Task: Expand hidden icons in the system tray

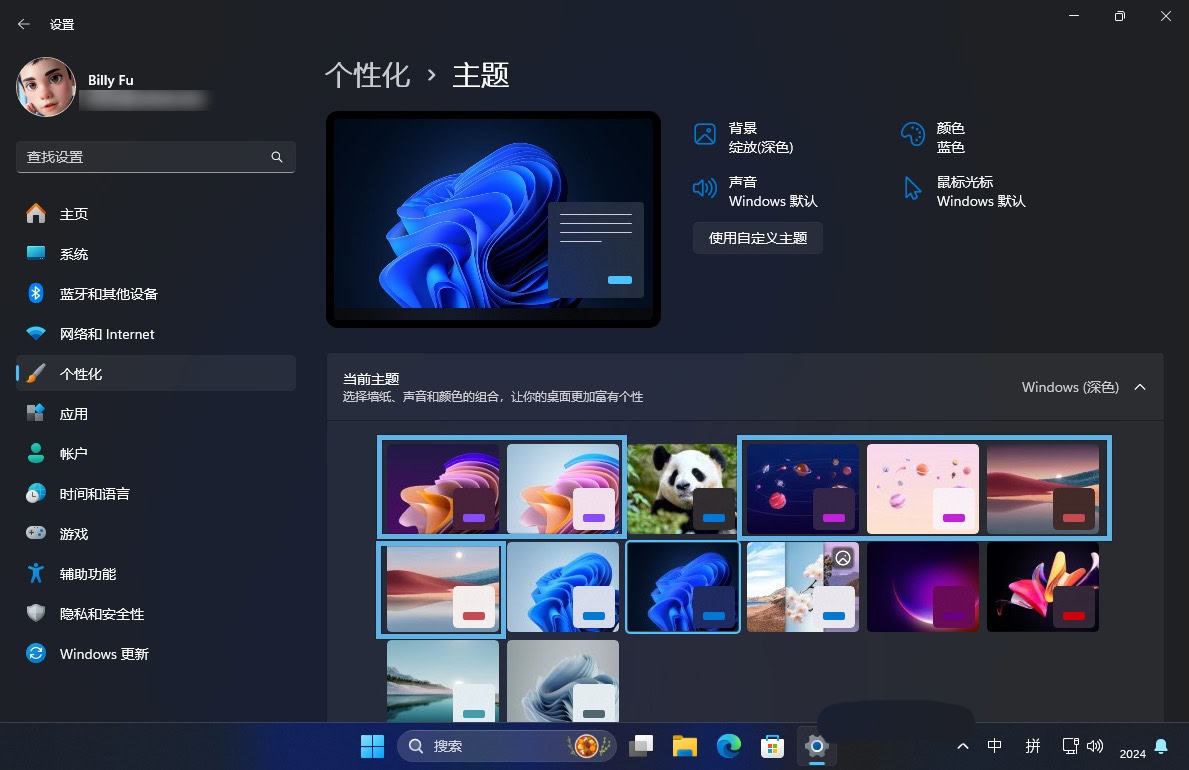Action: click(x=962, y=746)
